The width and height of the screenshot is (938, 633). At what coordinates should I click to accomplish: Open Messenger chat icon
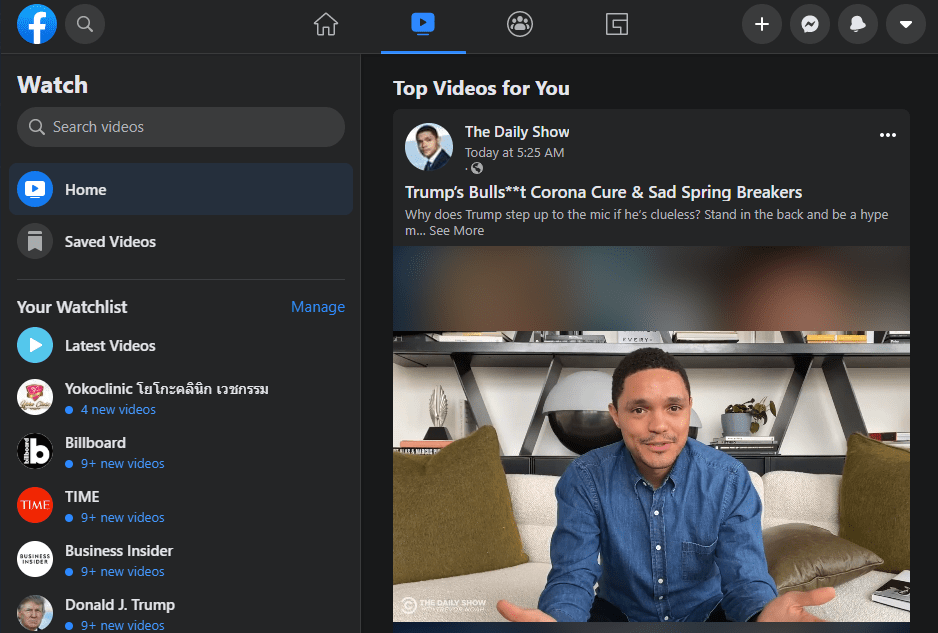click(810, 25)
